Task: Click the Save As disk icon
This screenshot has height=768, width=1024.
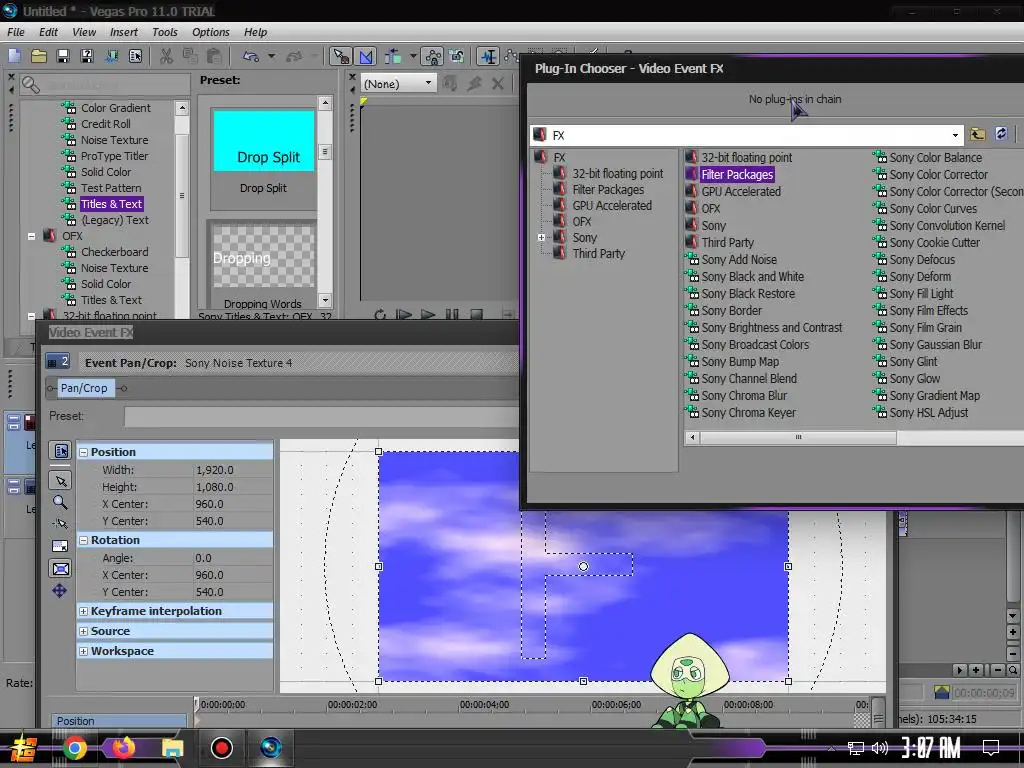Action: 87,56
